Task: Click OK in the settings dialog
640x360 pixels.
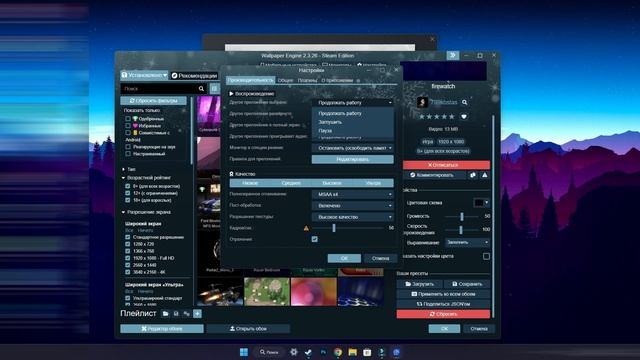Action: [344, 258]
